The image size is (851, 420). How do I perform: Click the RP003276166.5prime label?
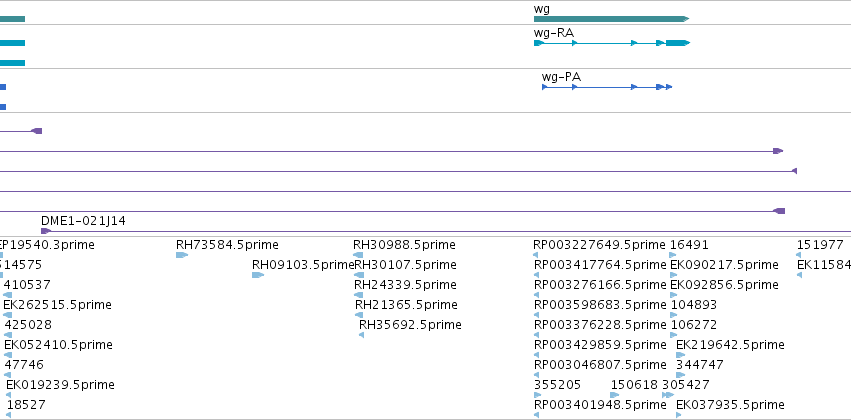pos(600,285)
